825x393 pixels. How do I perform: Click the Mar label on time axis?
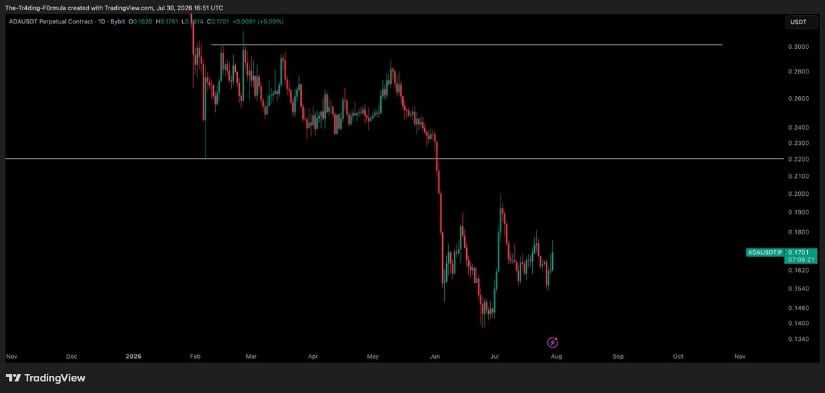click(251, 356)
